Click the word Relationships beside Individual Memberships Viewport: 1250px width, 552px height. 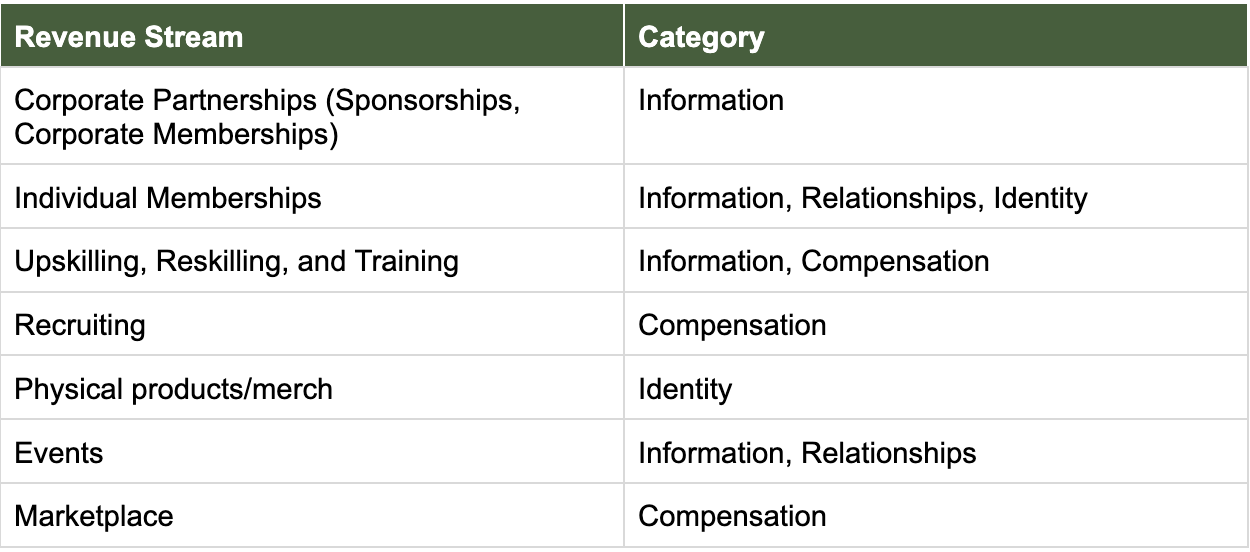[x=888, y=198]
